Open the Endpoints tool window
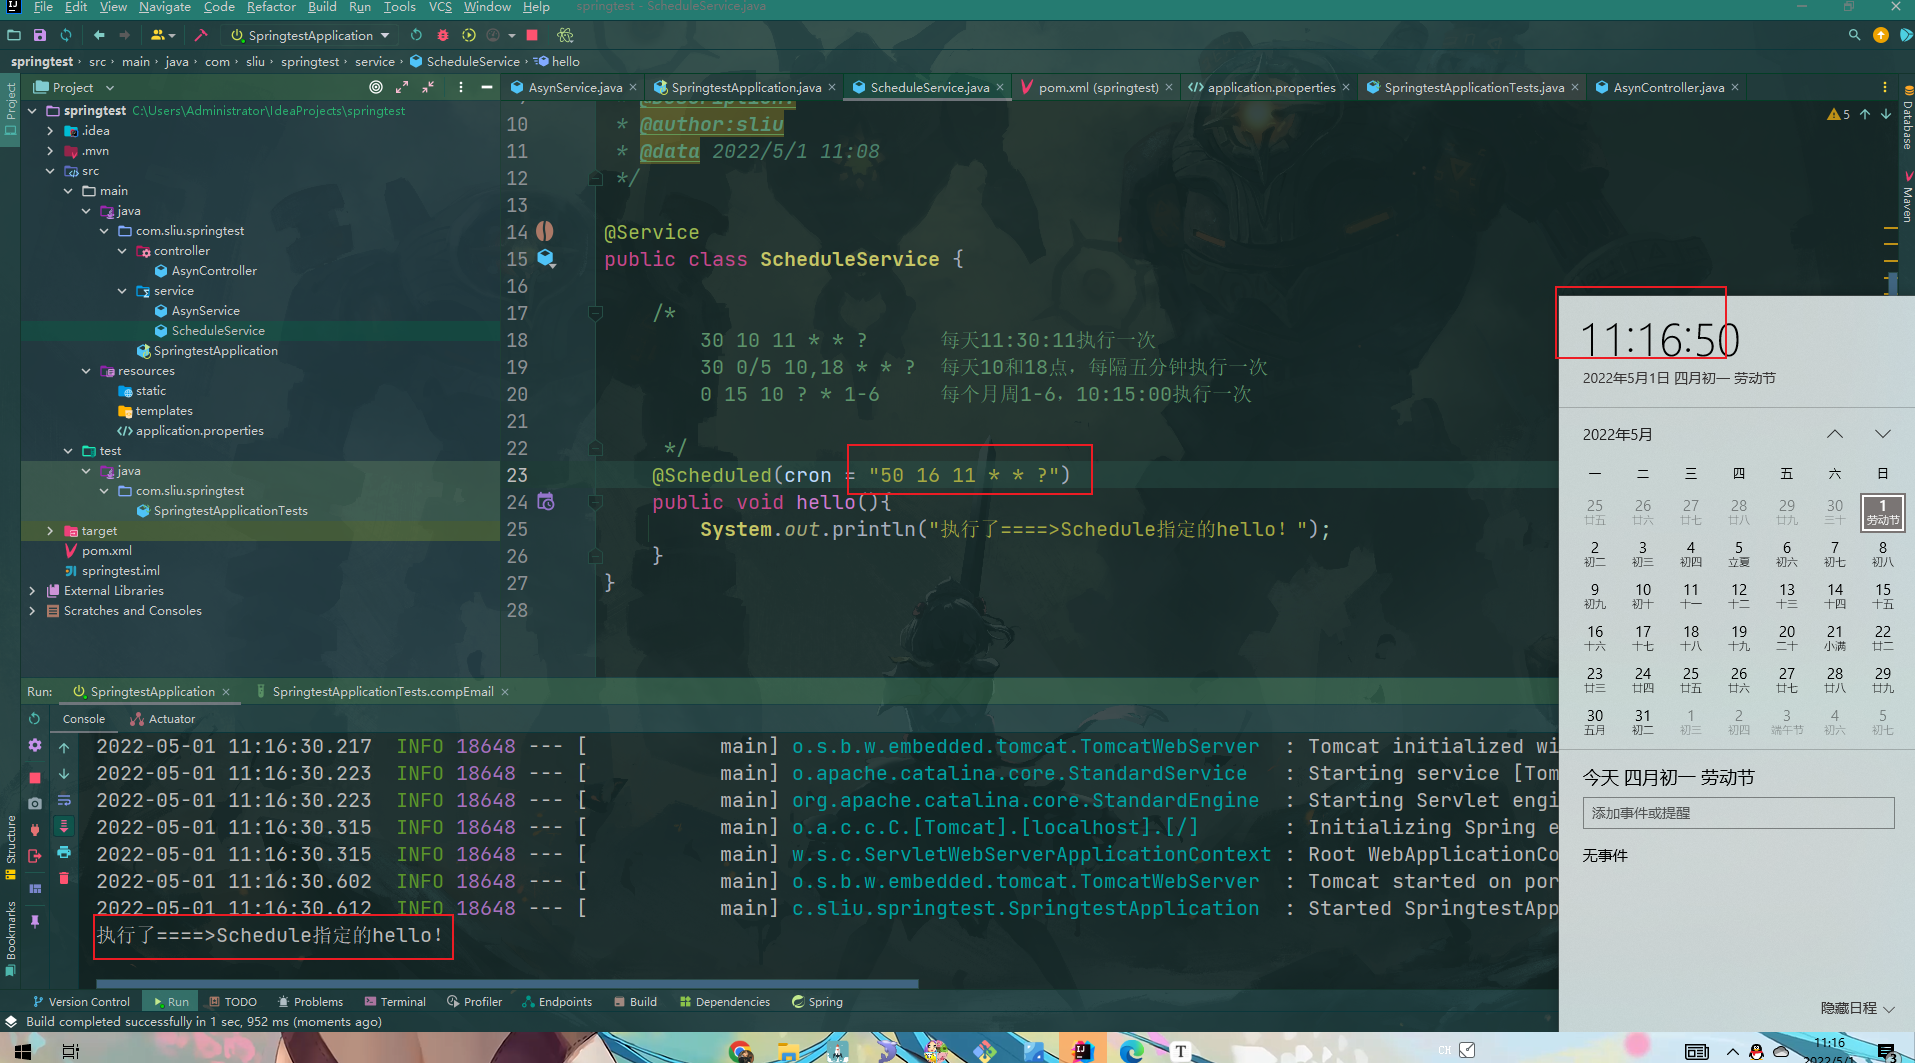 (x=557, y=1001)
